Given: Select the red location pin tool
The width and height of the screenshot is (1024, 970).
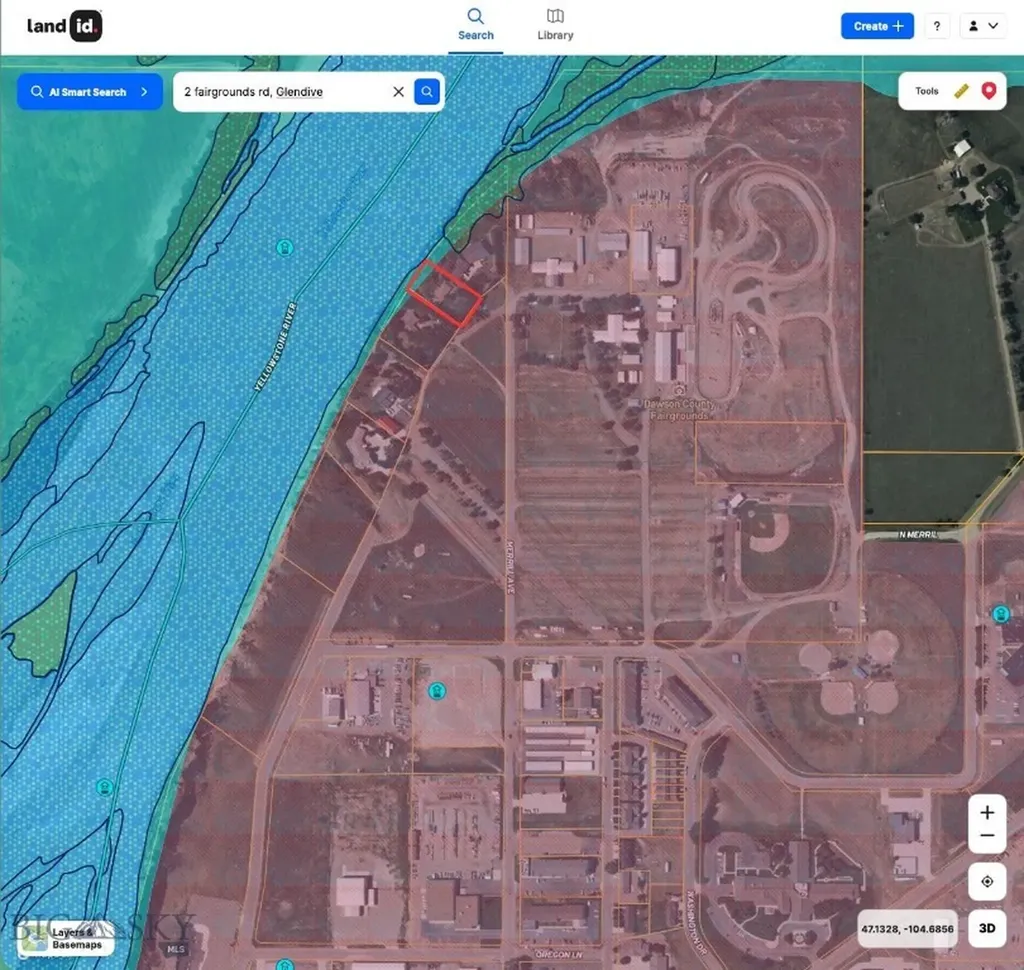Looking at the screenshot, I should 989,91.
